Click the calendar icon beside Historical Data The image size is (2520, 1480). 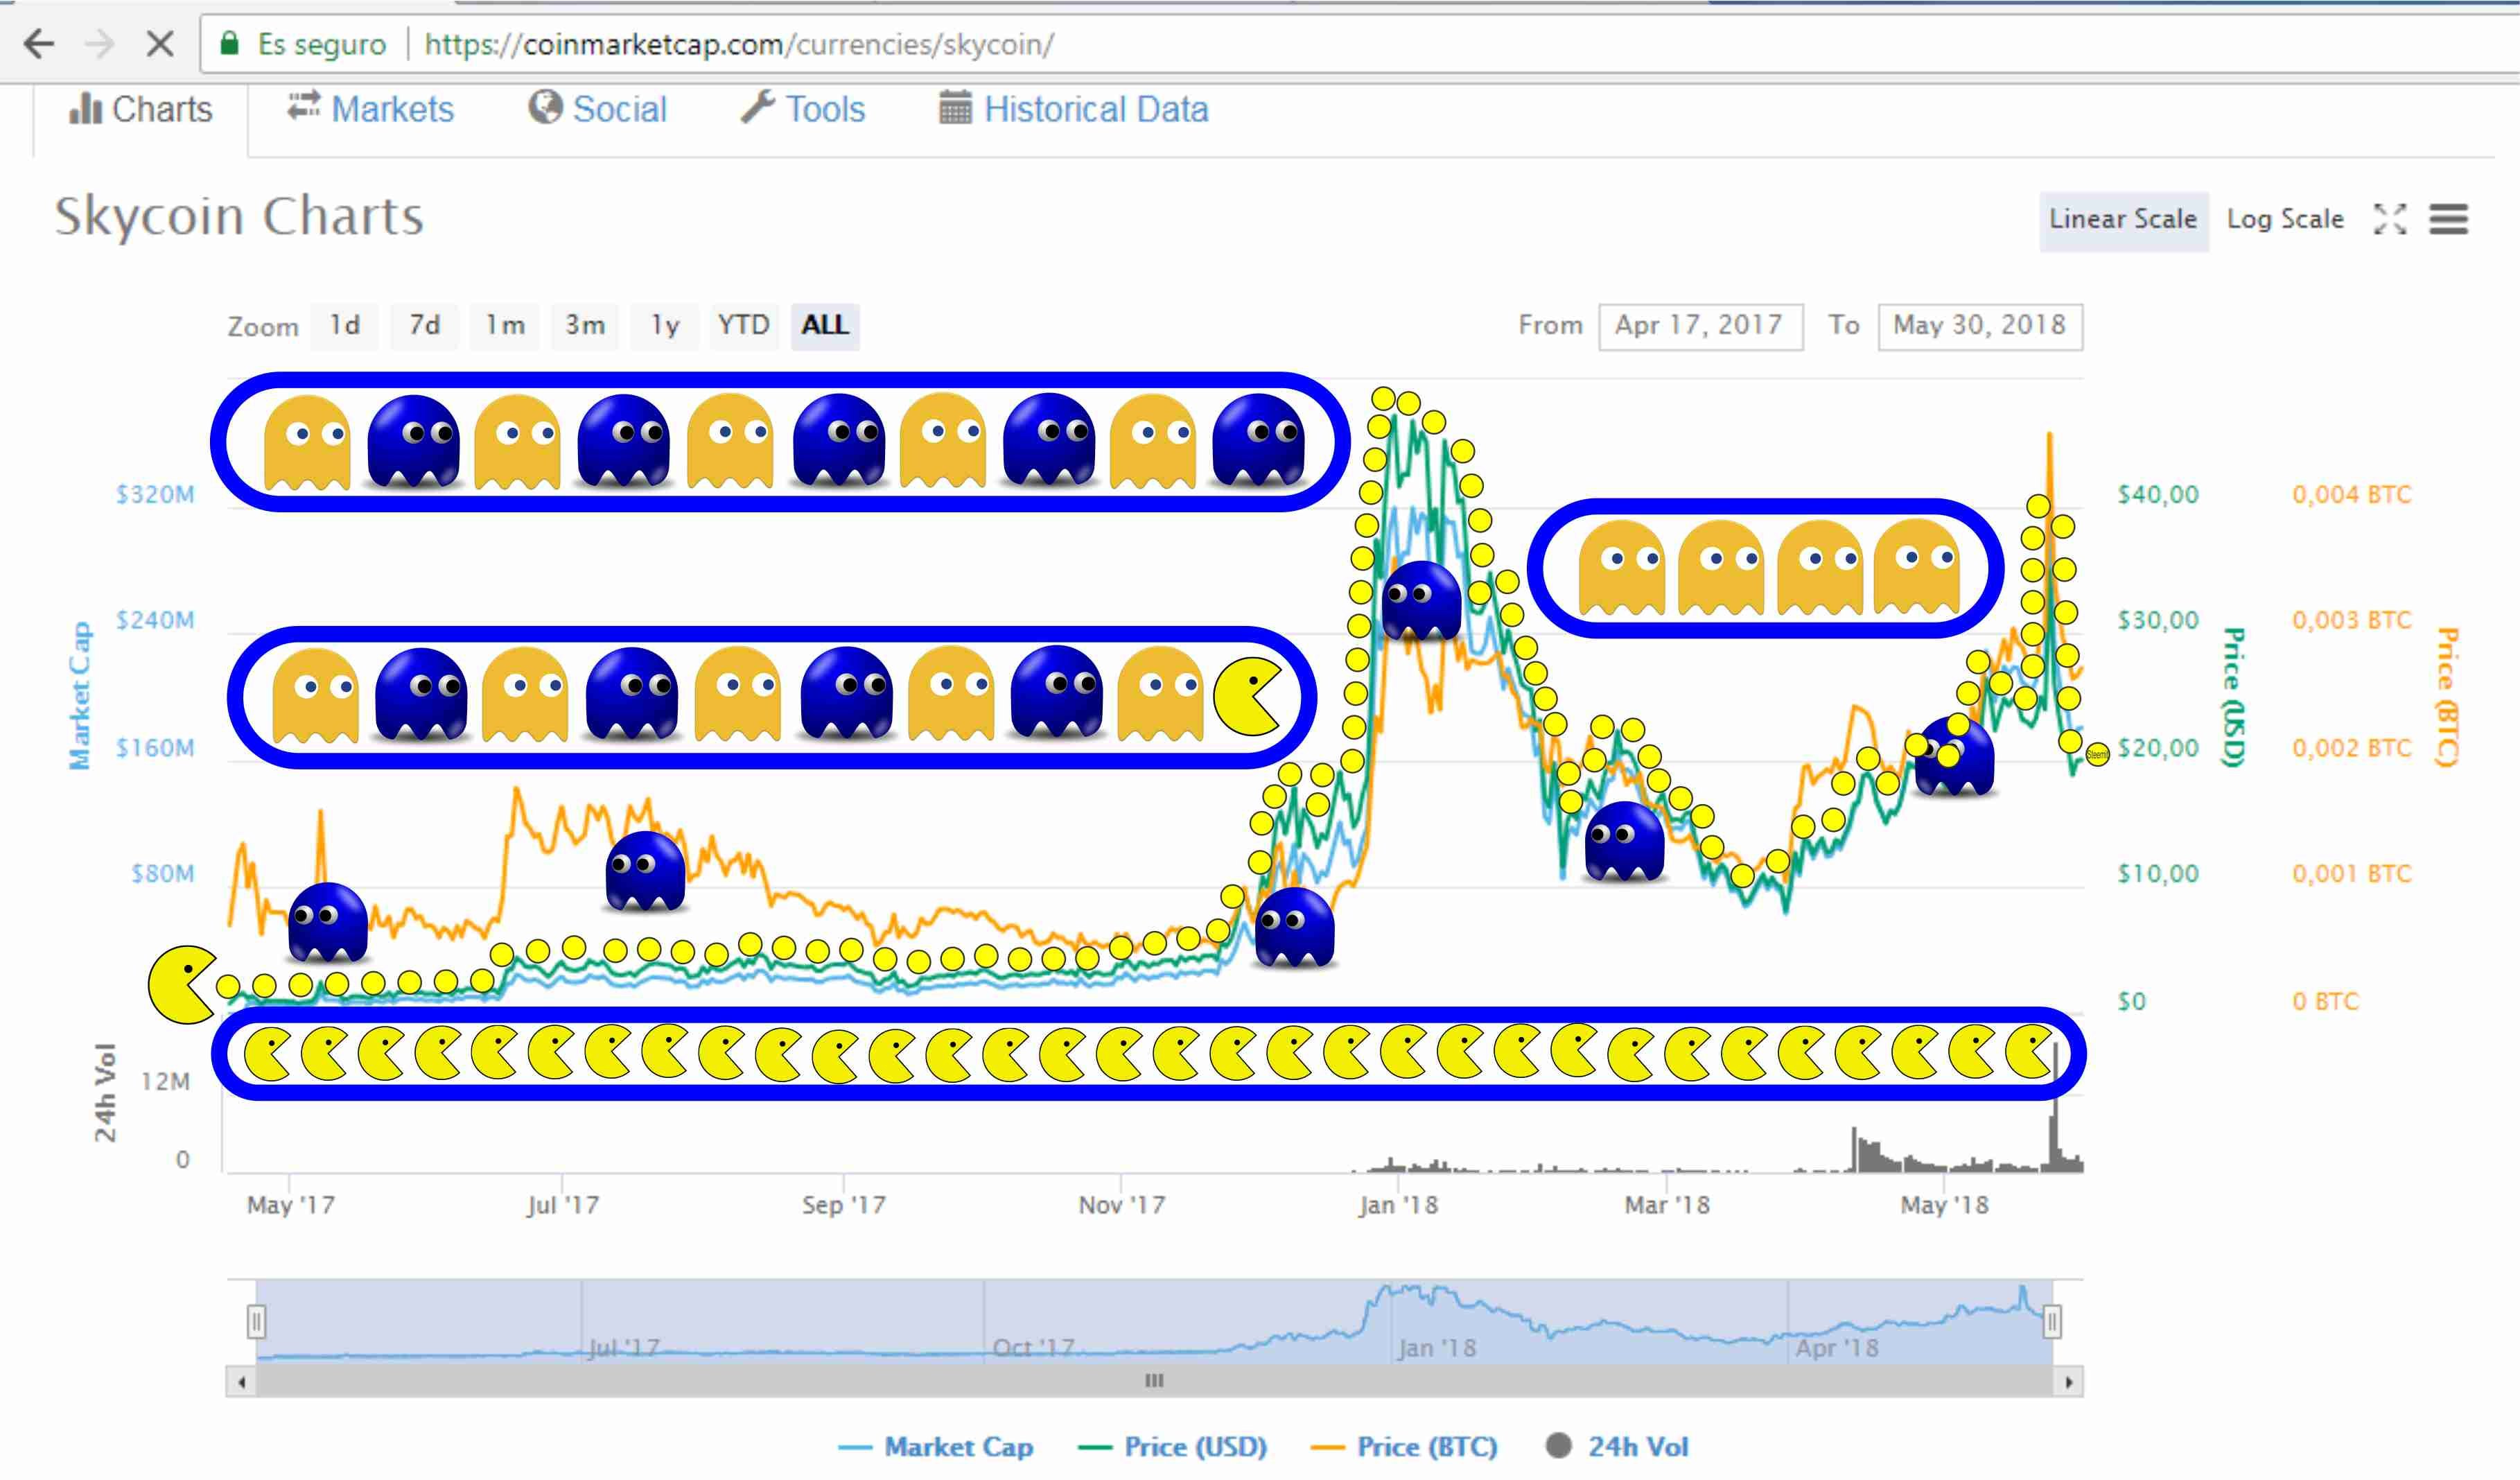click(x=955, y=107)
